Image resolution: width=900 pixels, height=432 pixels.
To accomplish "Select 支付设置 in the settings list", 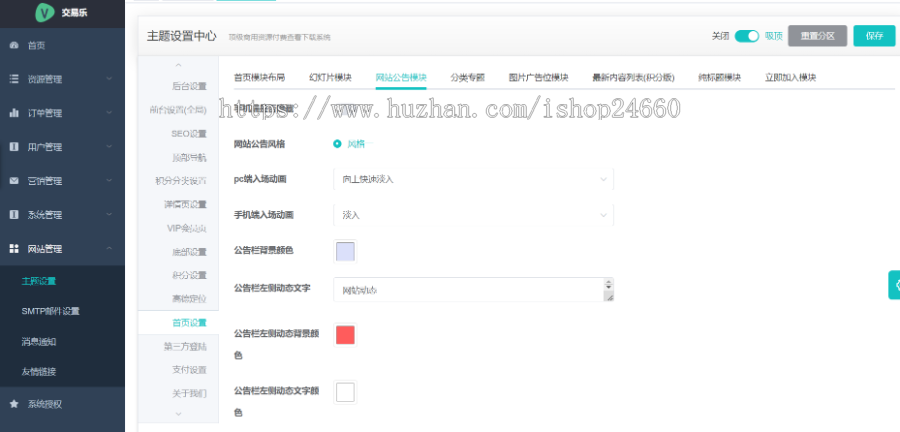I will (x=189, y=369).
